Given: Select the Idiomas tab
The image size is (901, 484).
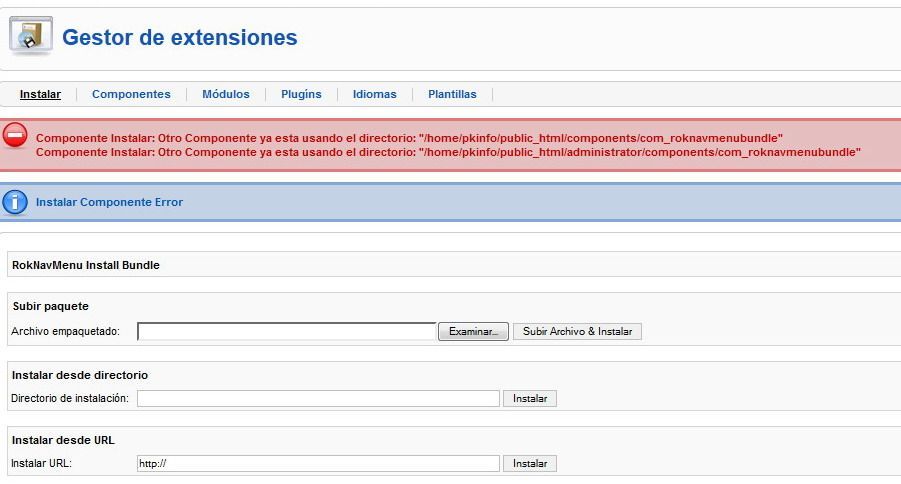Looking at the screenshot, I should [375, 94].
